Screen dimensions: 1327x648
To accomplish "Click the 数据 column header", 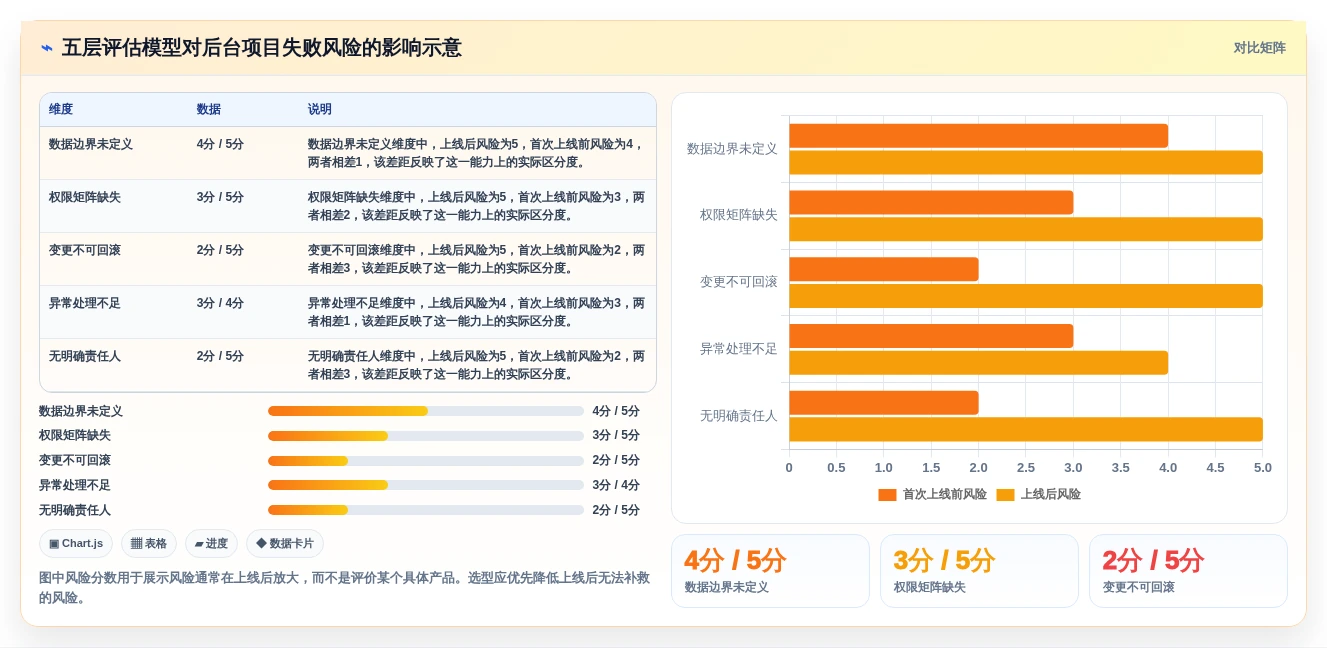I will pyautogui.click(x=209, y=110).
